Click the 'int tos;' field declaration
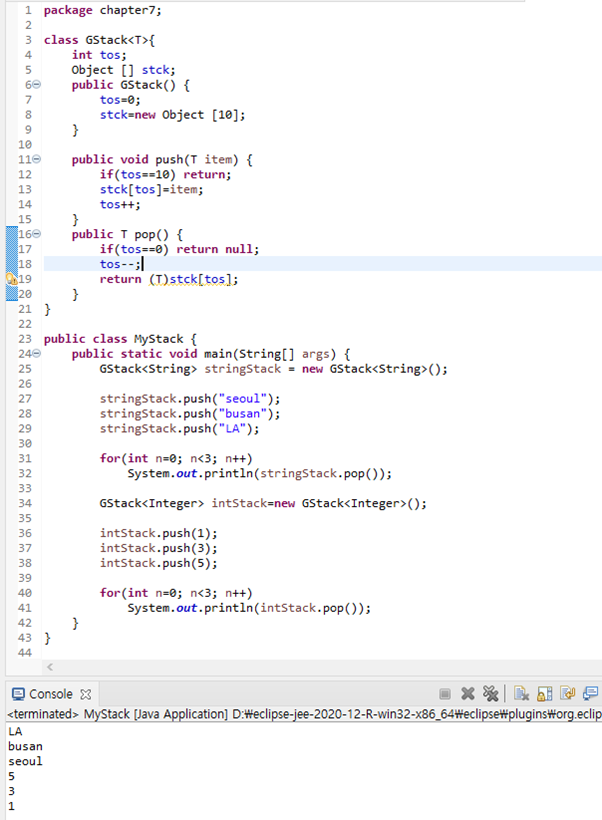Screen dimensions: 602x820 tap(99, 55)
